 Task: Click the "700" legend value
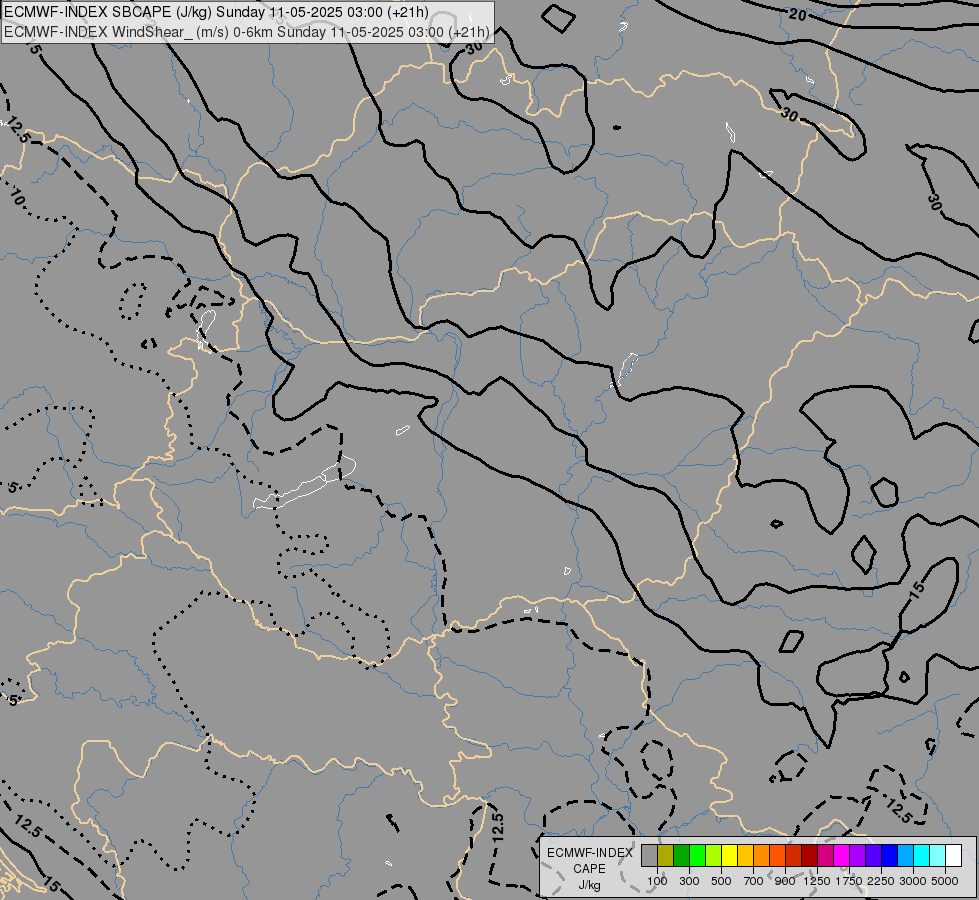pyautogui.click(x=754, y=881)
